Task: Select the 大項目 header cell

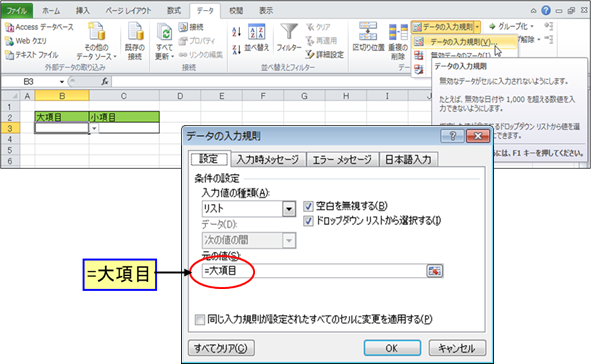Action: [x=62, y=117]
